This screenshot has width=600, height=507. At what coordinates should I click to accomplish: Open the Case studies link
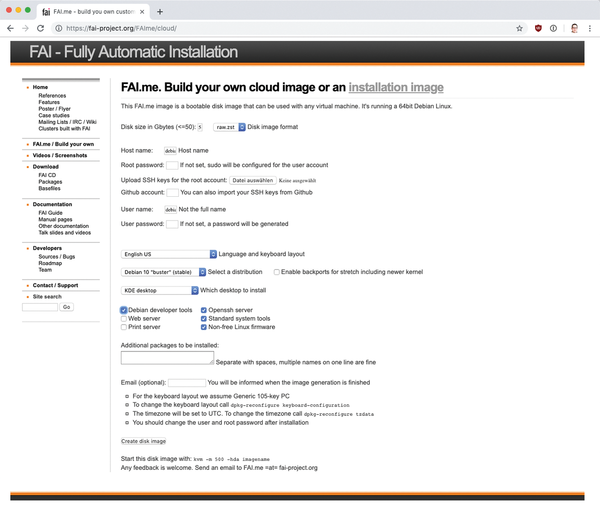(54, 115)
